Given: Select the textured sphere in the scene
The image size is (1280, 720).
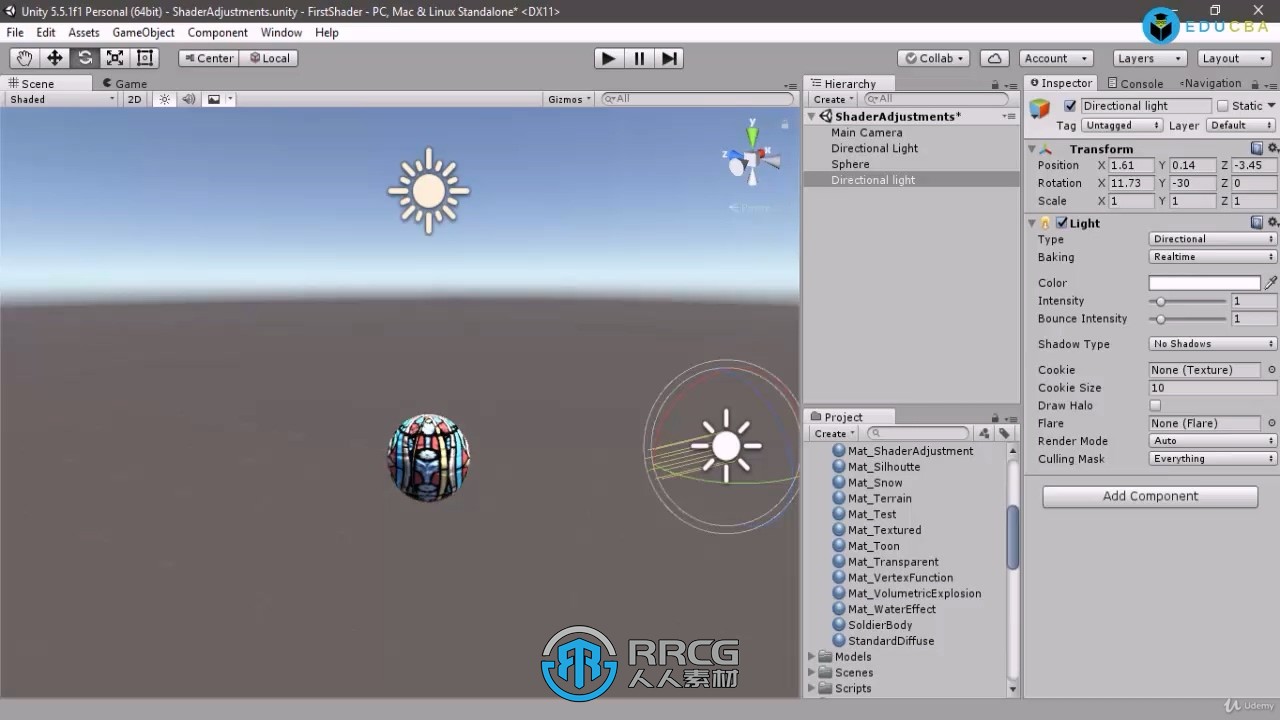Looking at the screenshot, I should click(429, 457).
